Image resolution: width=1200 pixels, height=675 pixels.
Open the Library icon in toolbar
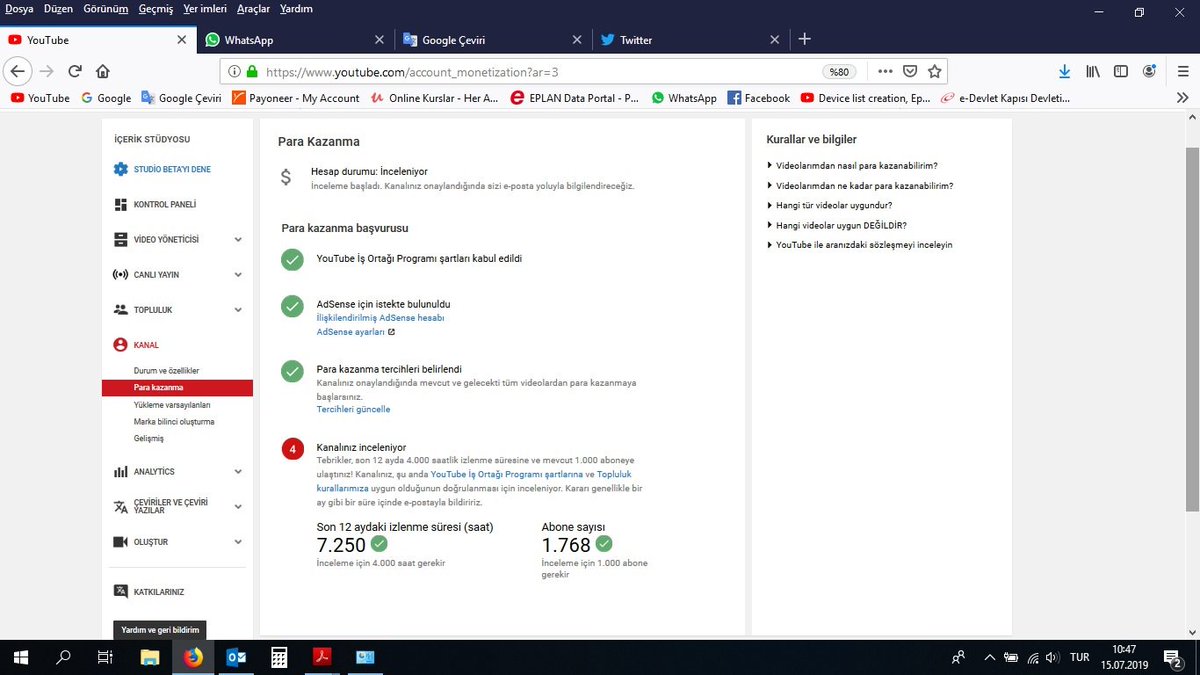point(1093,71)
